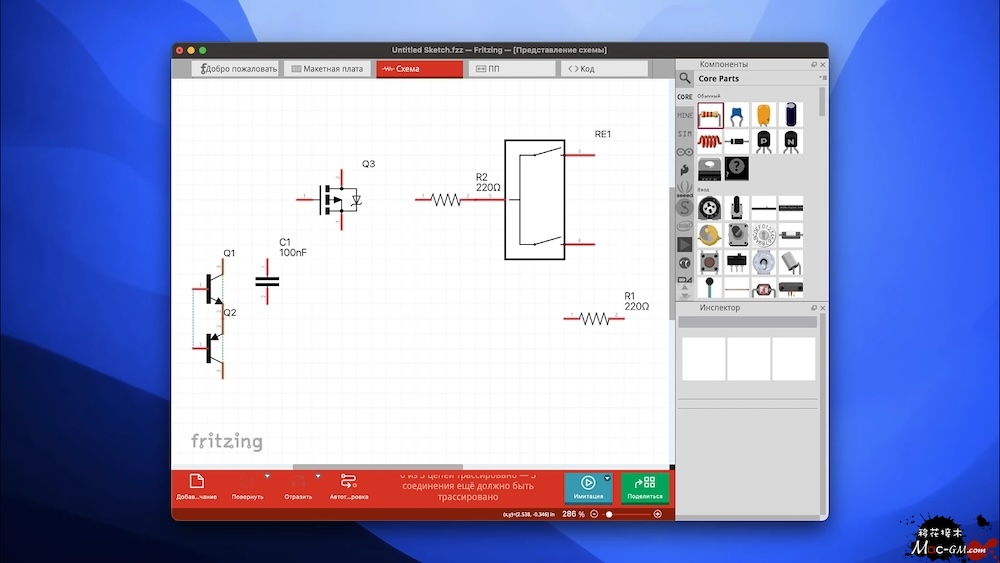Open the parts search magnifier
1000x563 pixels.
tap(685, 78)
